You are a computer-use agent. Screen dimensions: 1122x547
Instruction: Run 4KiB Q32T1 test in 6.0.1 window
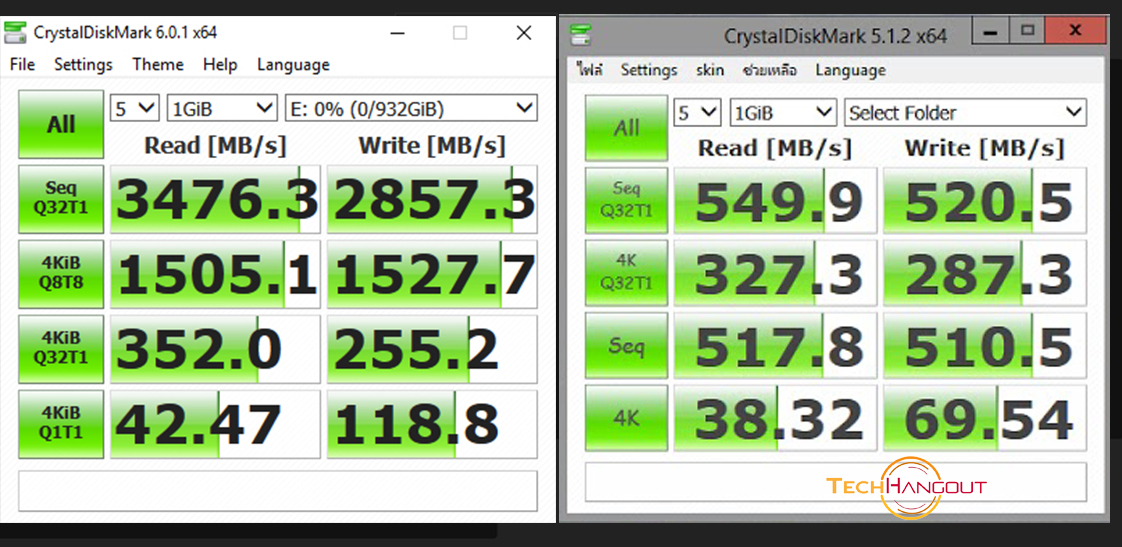click(61, 349)
